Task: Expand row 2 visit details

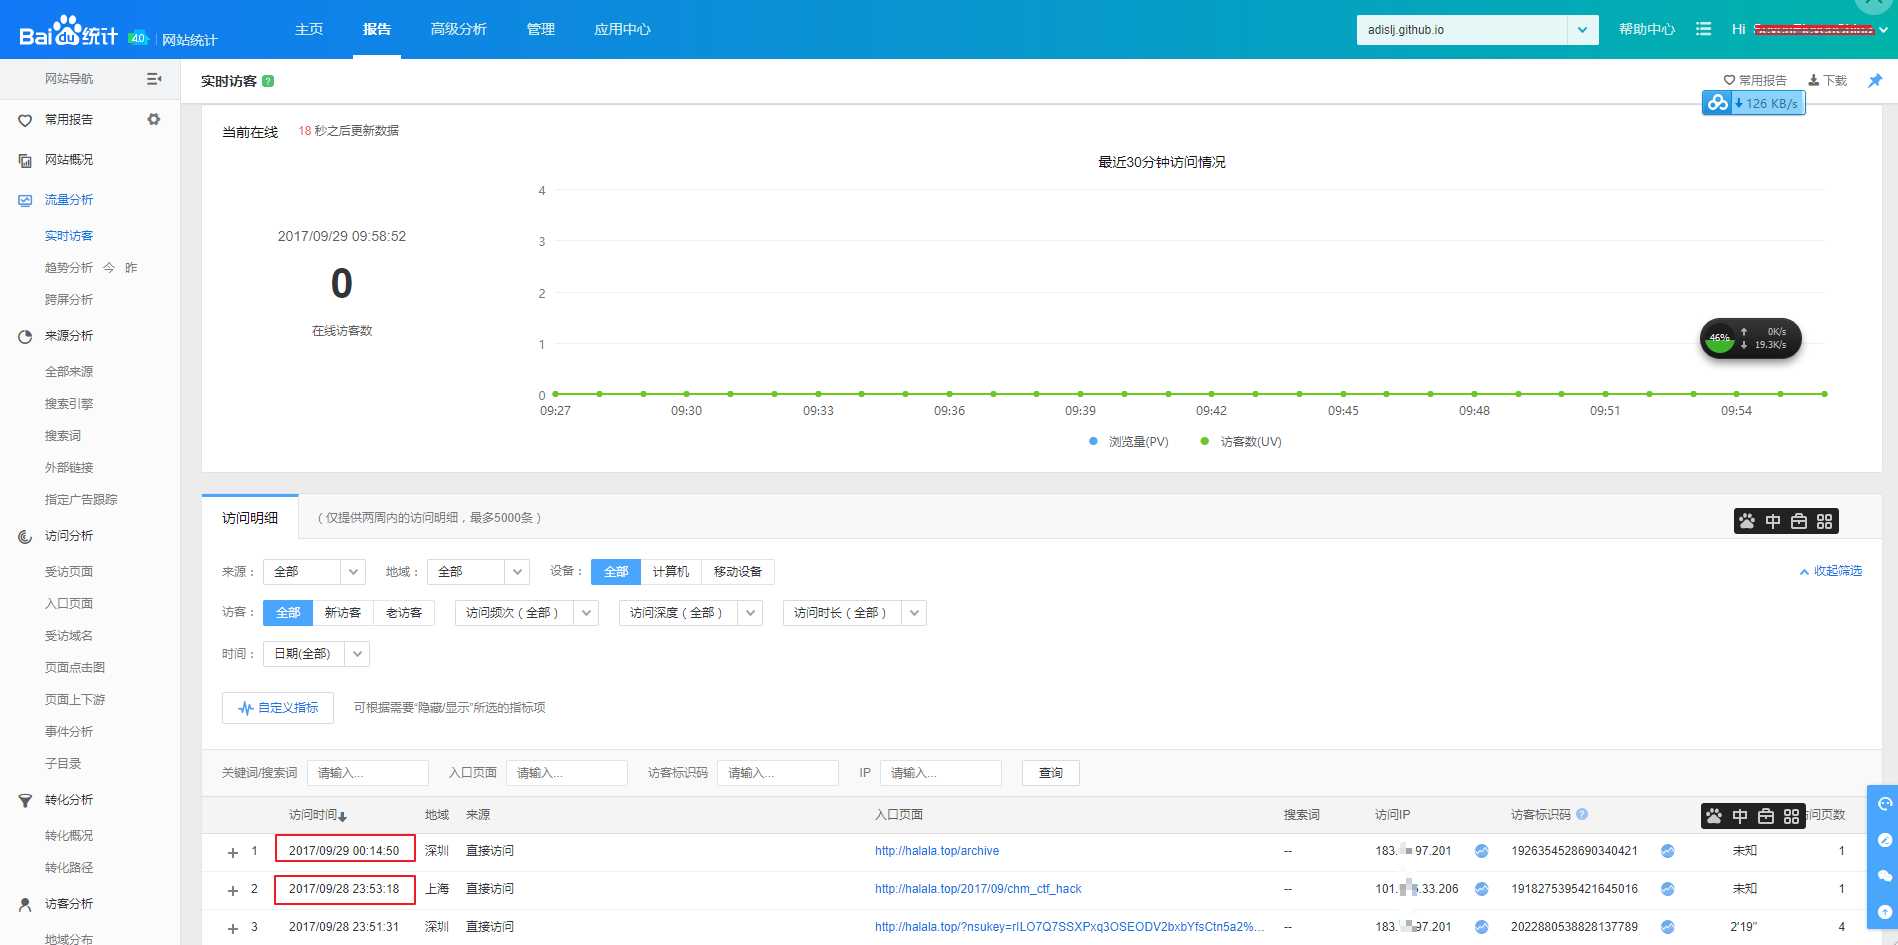Action: pyautogui.click(x=233, y=890)
